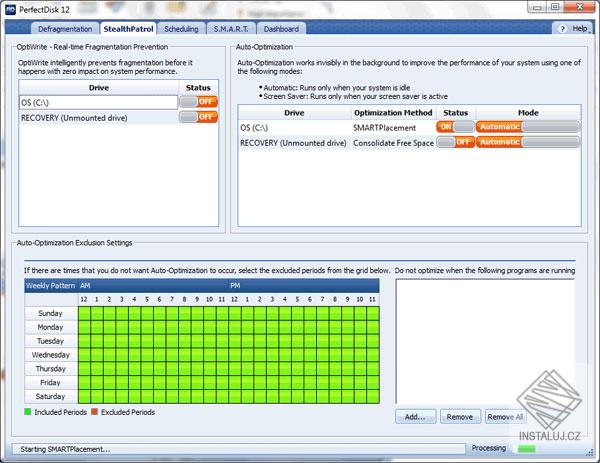Turn off Auto-Optimization for OS (C:\)
600x463 pixels.
click(x=455, y=127)
